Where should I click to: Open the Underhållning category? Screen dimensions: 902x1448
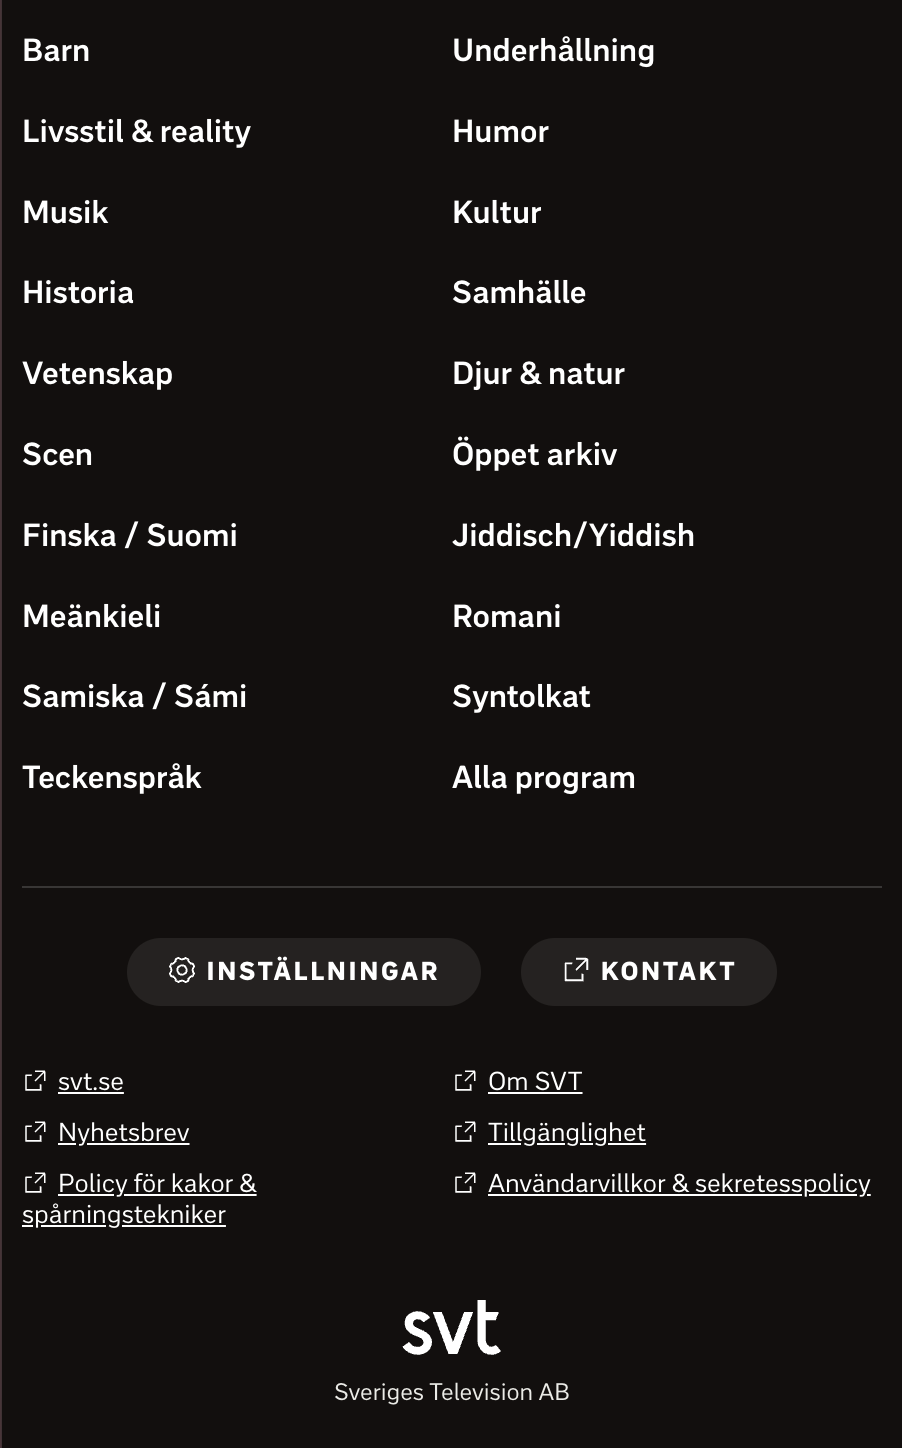point(553,50)
